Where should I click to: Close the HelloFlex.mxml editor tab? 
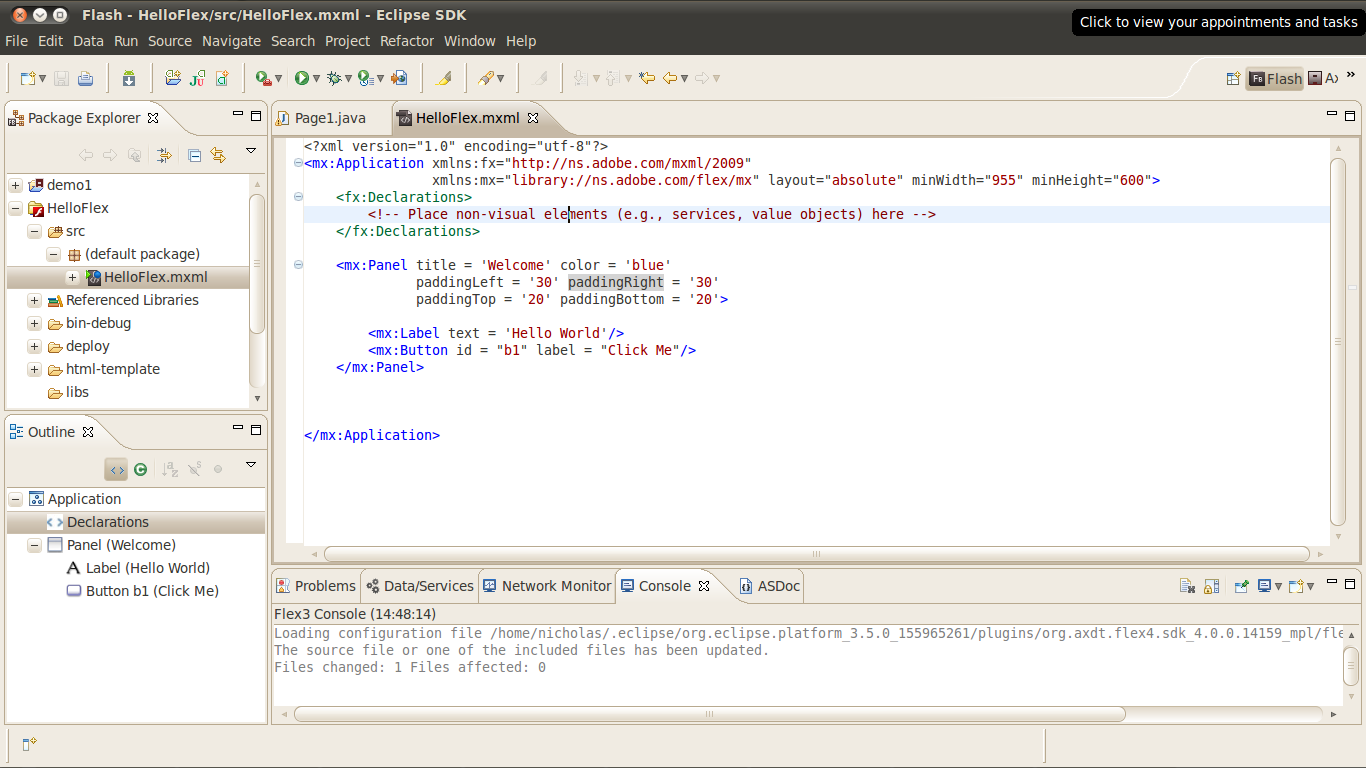point(533,118)
